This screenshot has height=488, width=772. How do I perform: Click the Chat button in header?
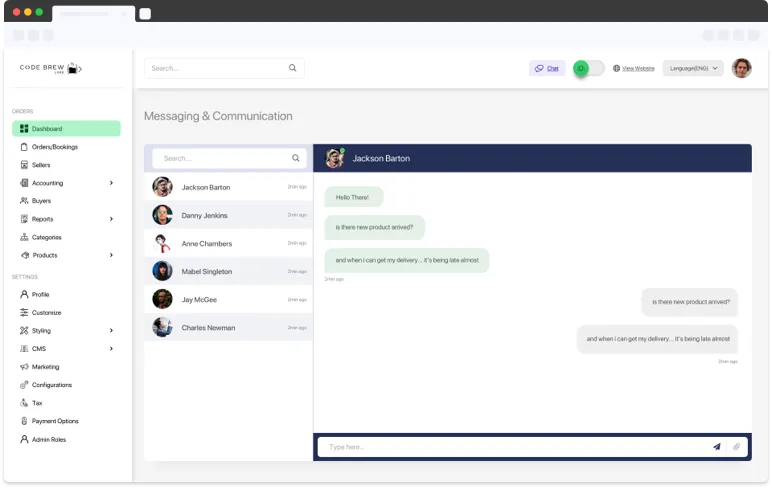point(547,68)
